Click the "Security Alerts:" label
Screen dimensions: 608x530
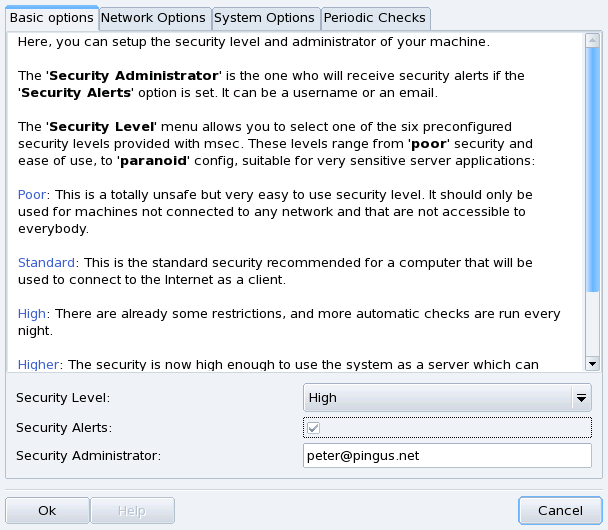63,428
